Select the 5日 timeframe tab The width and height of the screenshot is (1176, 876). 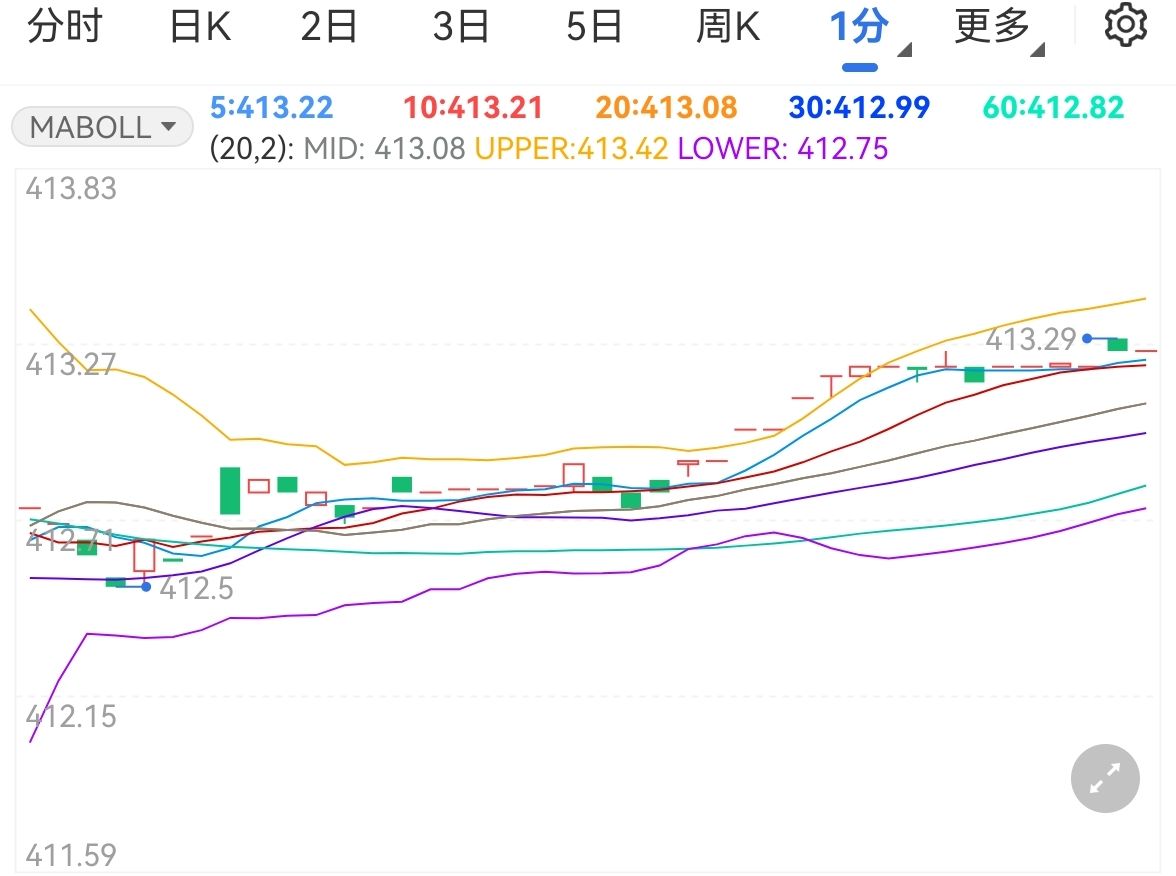[594, 26]
